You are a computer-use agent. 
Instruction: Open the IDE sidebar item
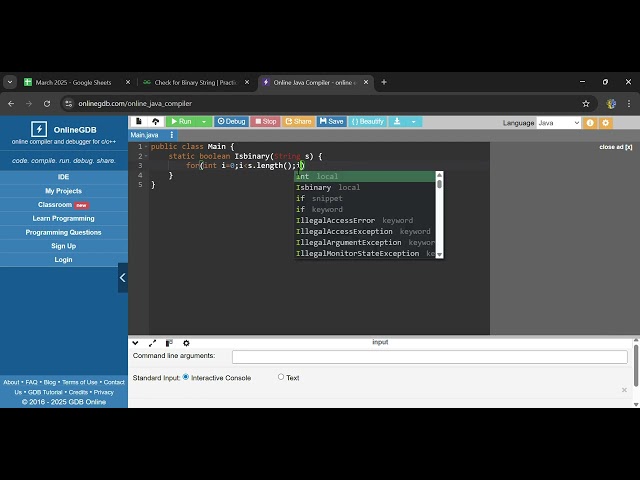click(x=63, y=177)
